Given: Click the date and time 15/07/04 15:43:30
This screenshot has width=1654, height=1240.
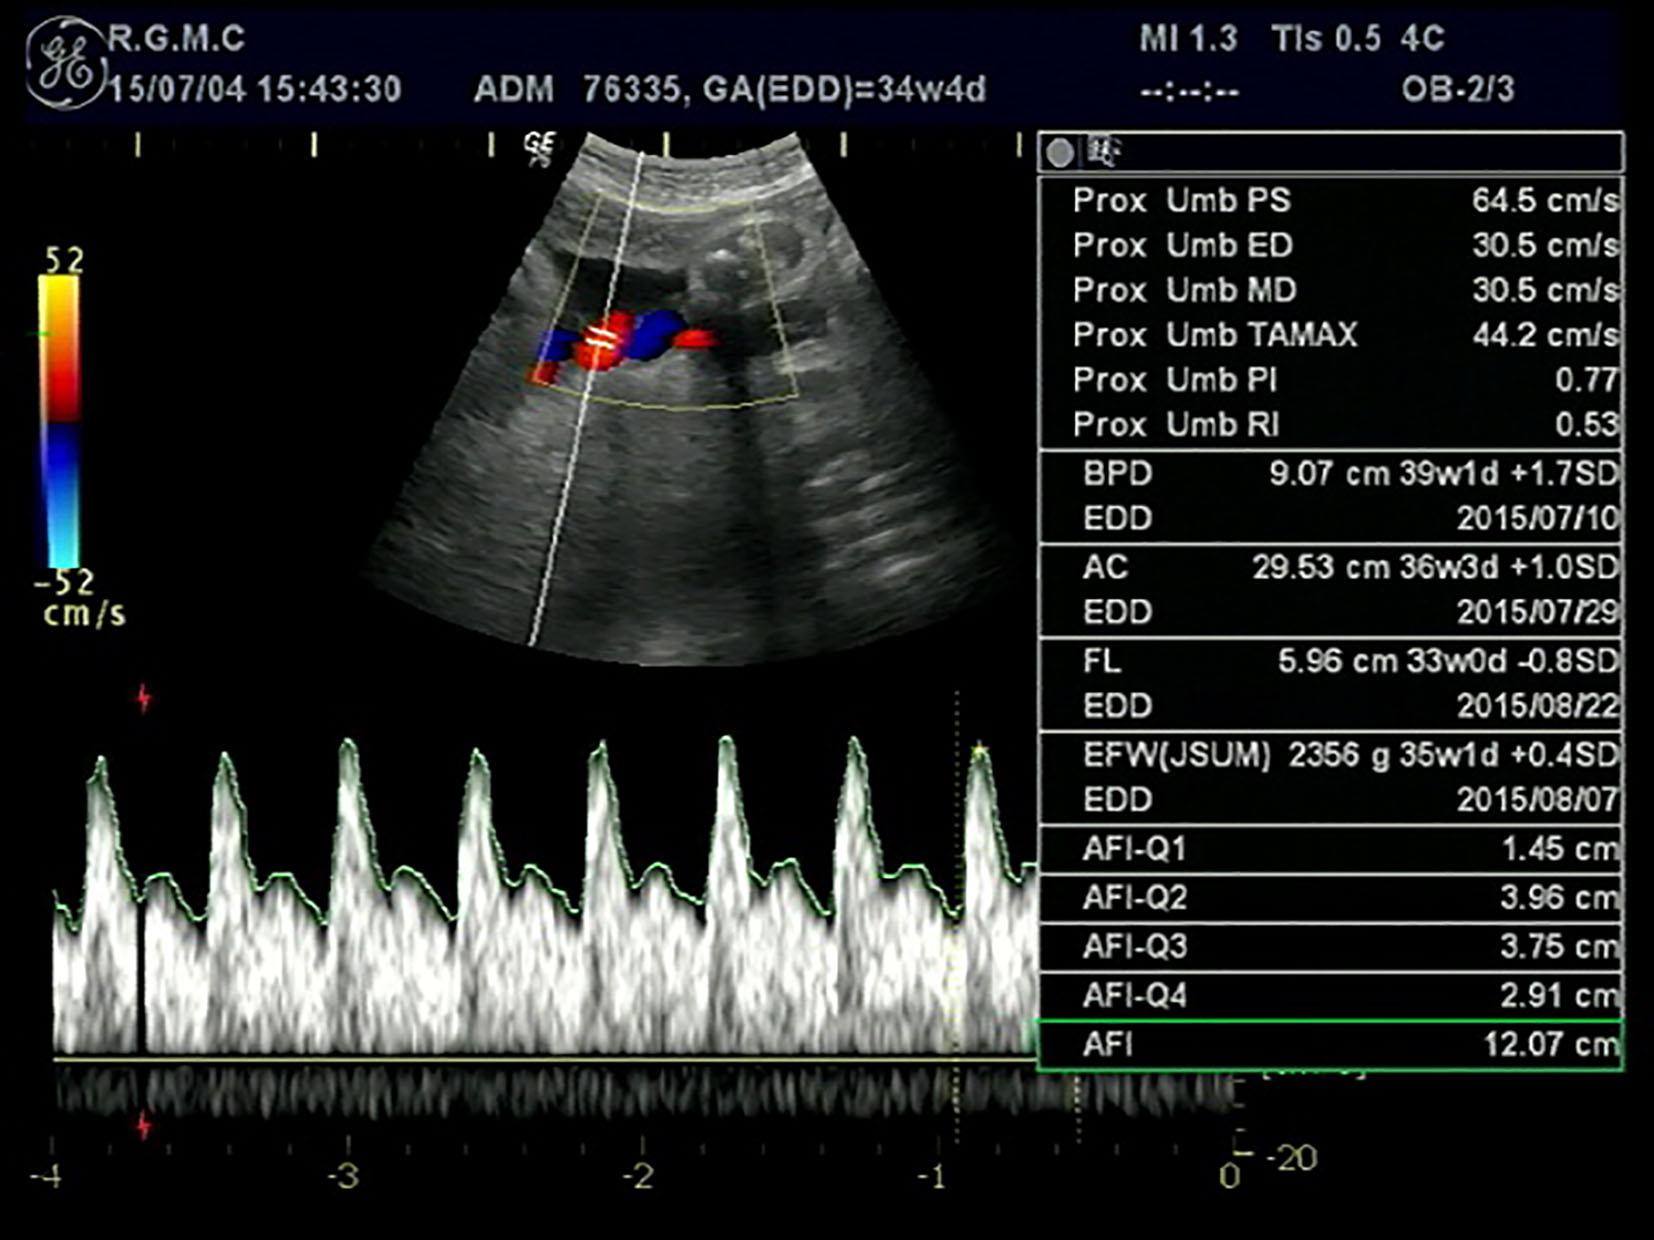Looking at the screenshot, I should (x=255, y=90).
